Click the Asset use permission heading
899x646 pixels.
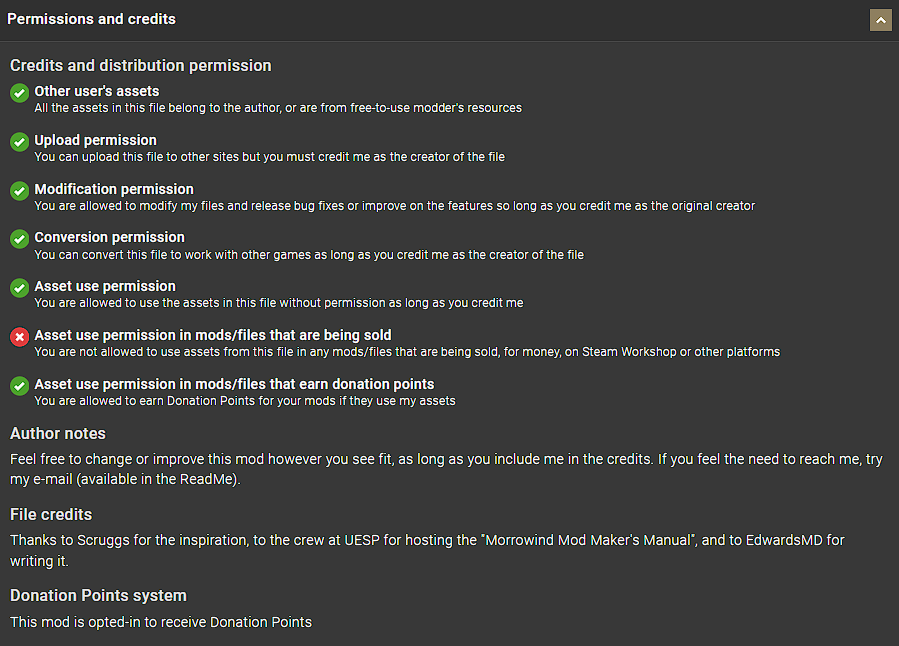105,286
